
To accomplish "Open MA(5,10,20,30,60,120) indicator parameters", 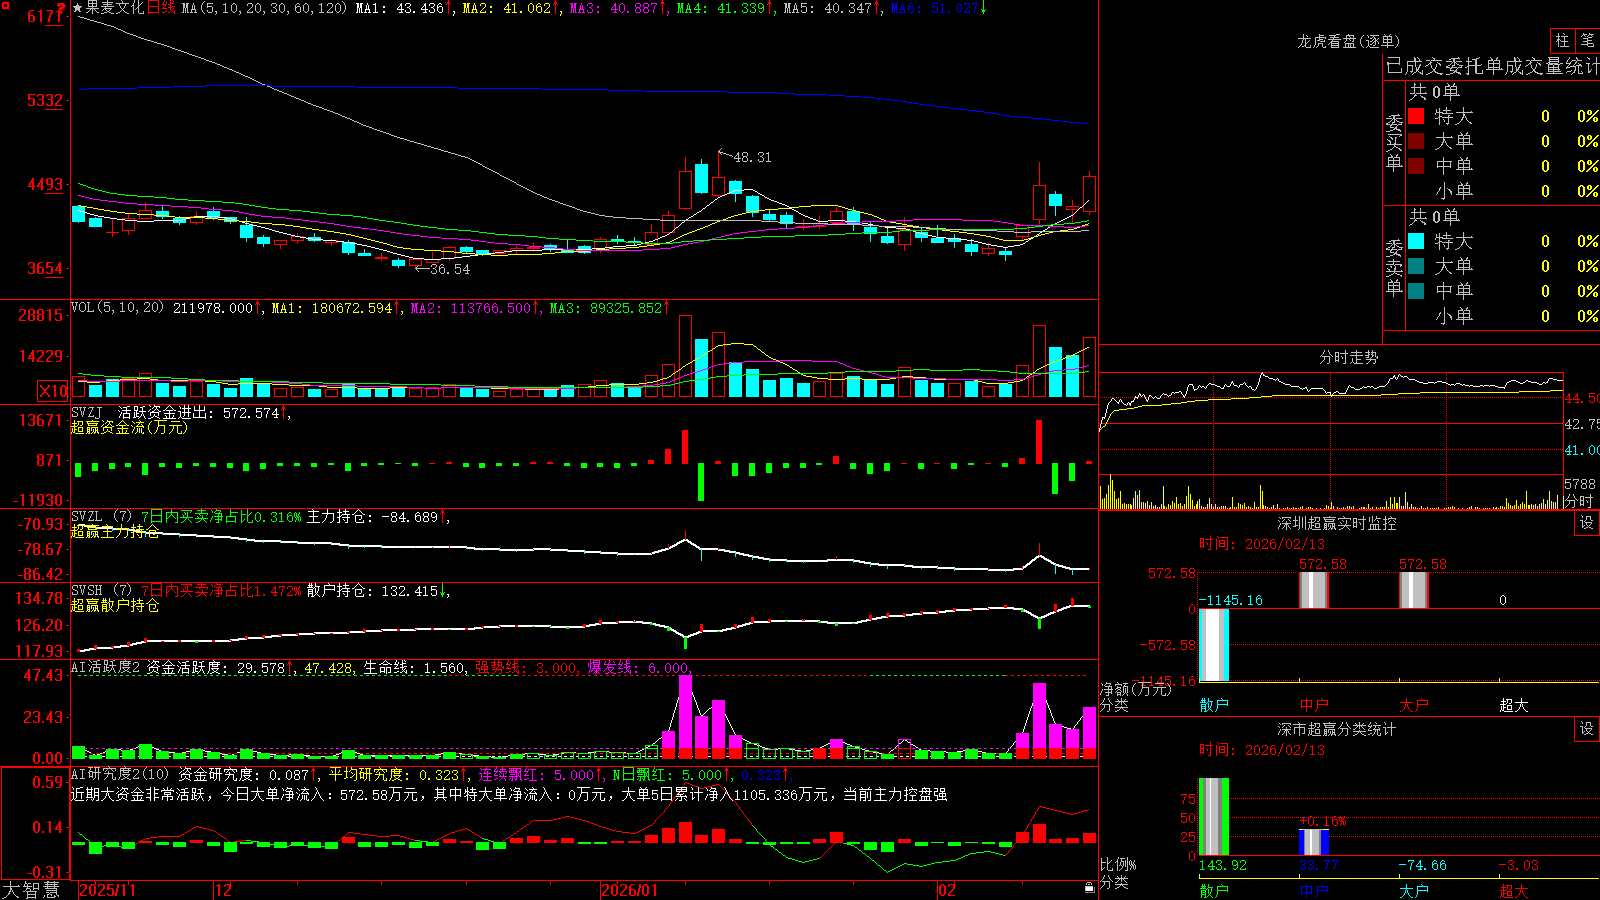I will 264,8.
